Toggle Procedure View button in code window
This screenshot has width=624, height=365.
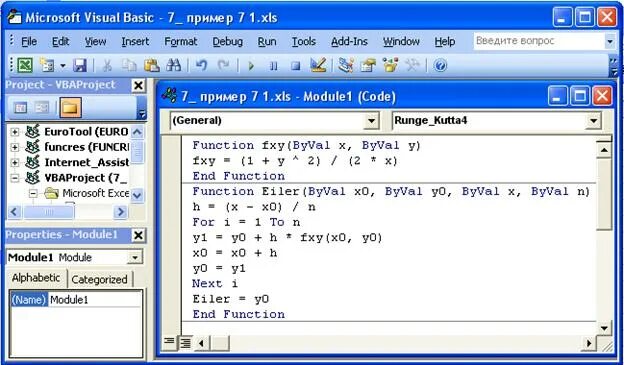point(169,342)
